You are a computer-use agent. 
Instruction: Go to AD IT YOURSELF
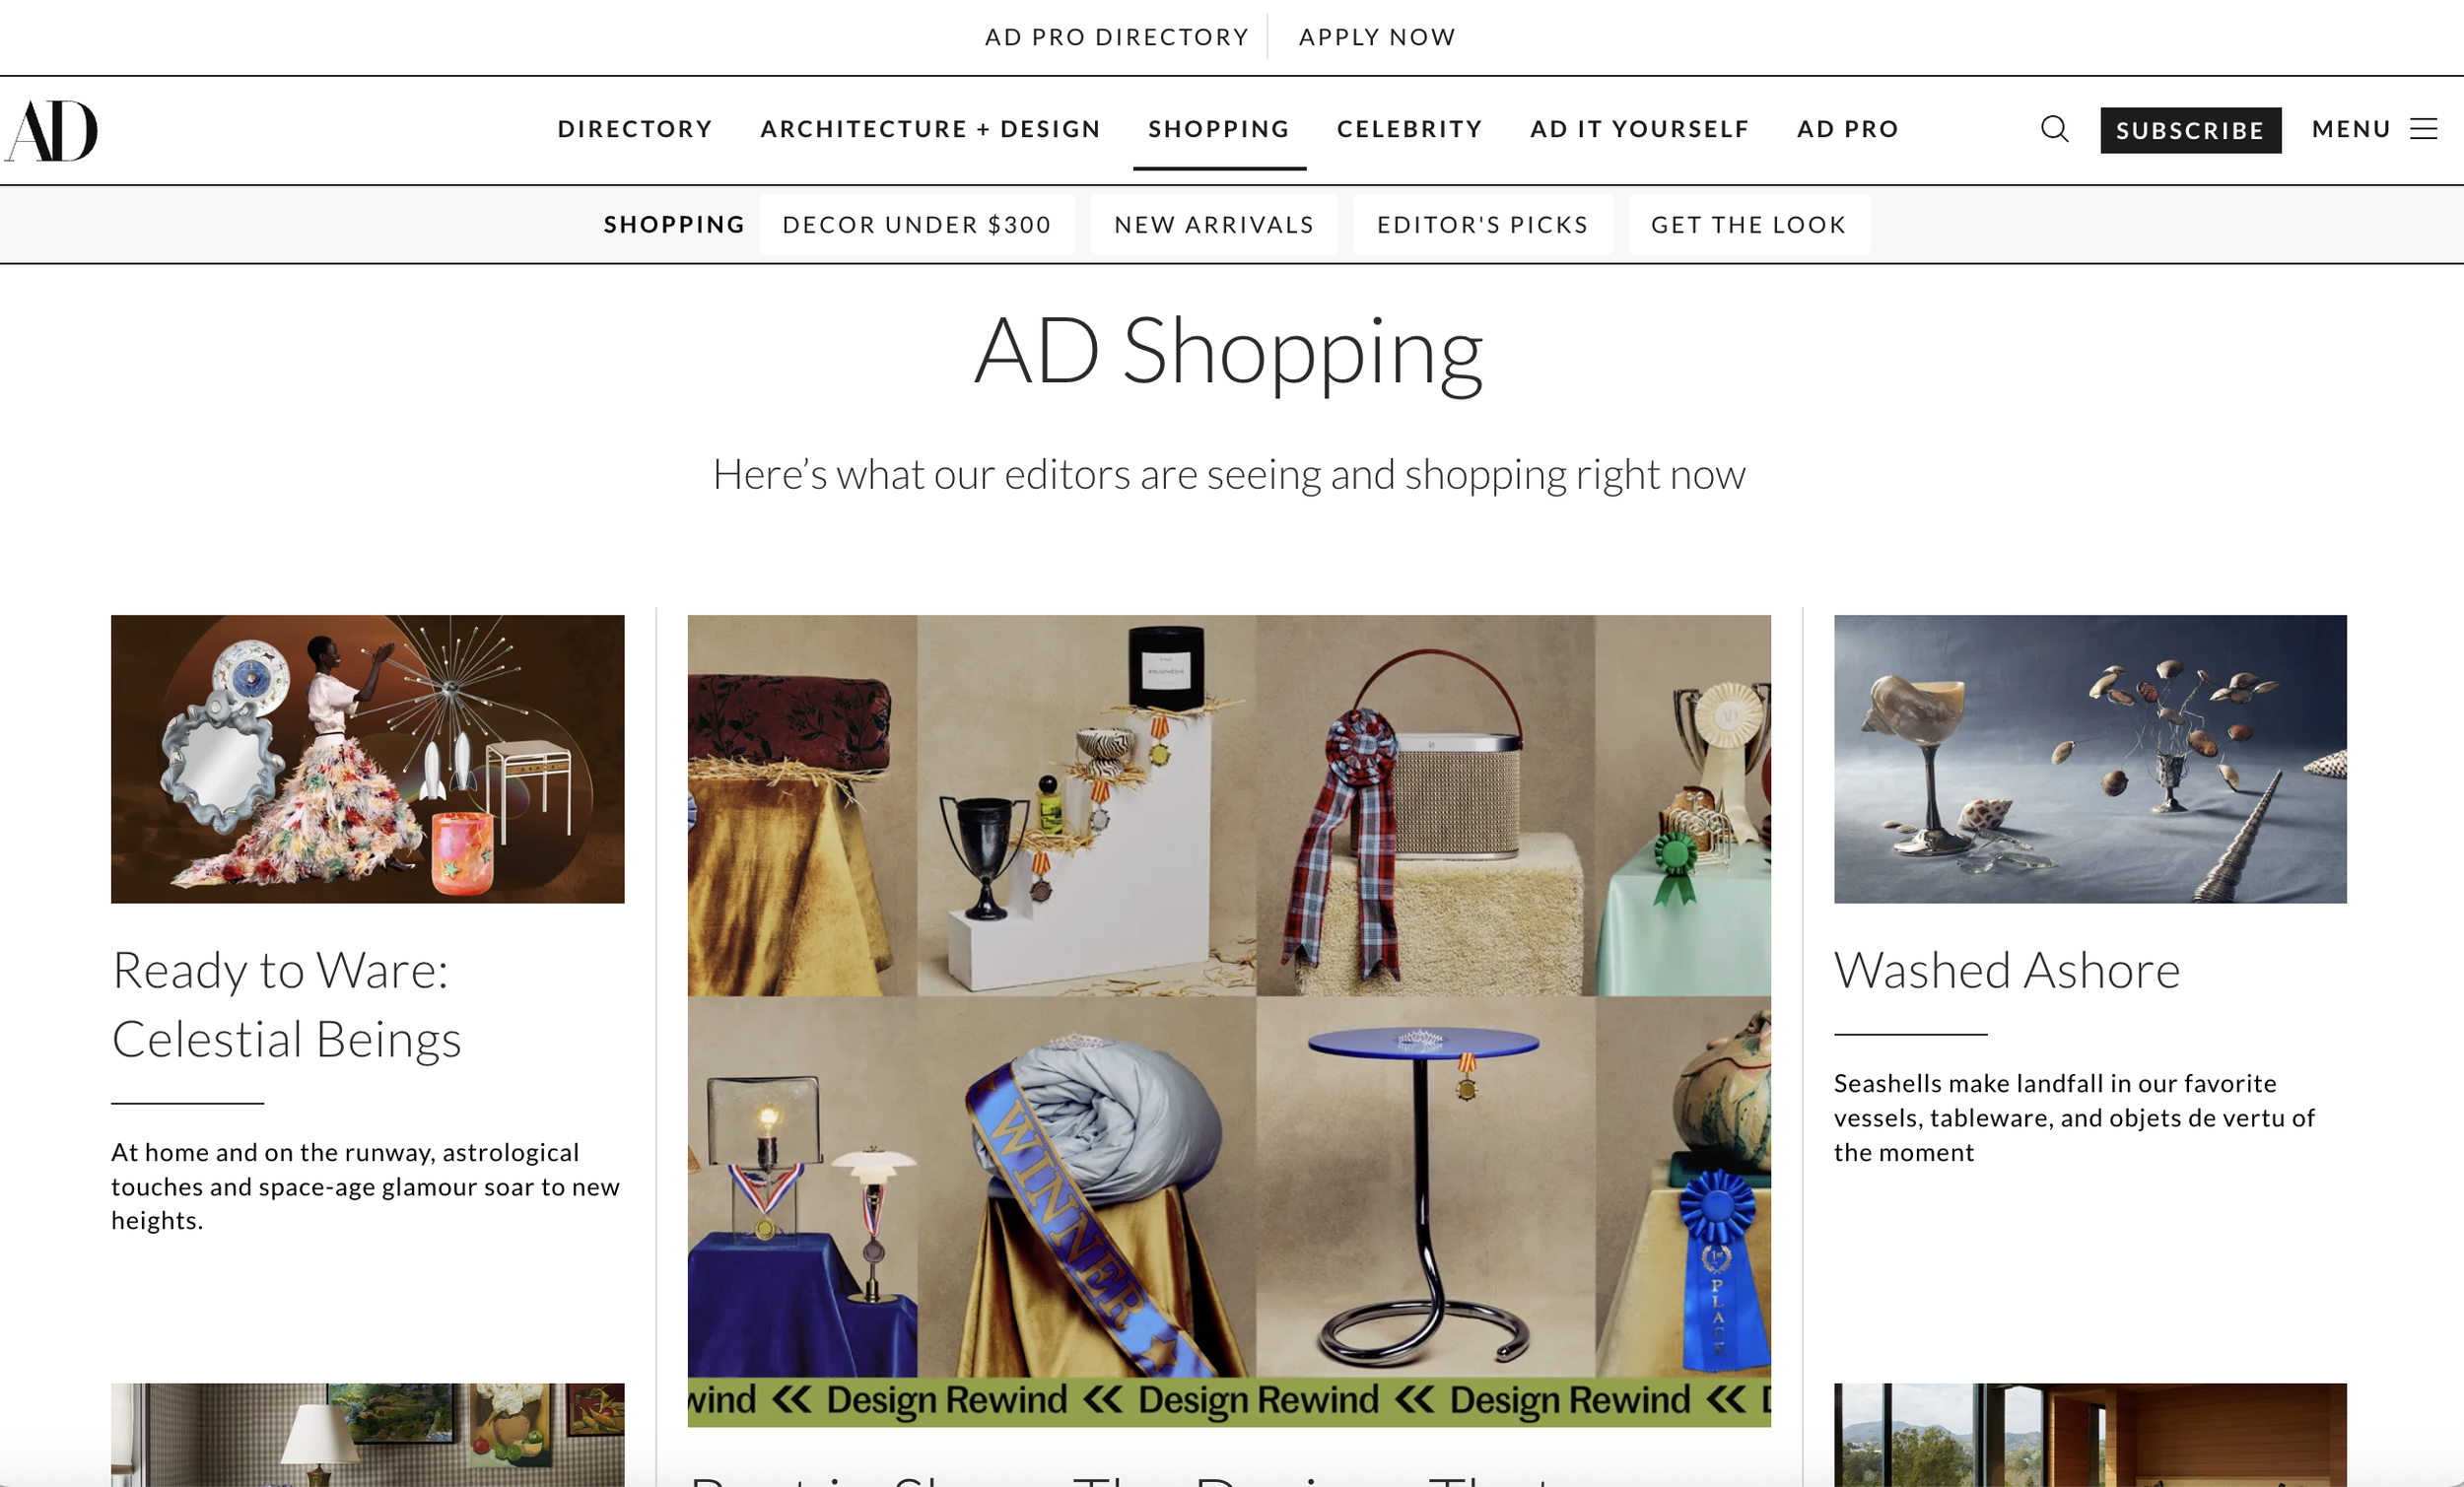pyautogui.click(x=1640, y=129)
